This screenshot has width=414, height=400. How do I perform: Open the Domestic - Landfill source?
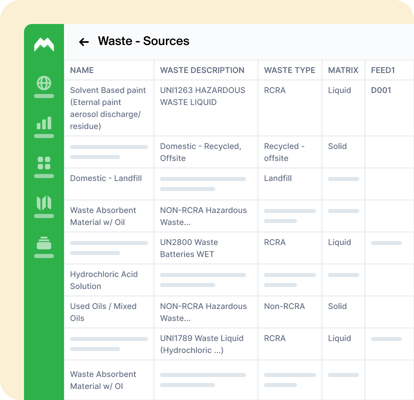[x=106, y=178]
